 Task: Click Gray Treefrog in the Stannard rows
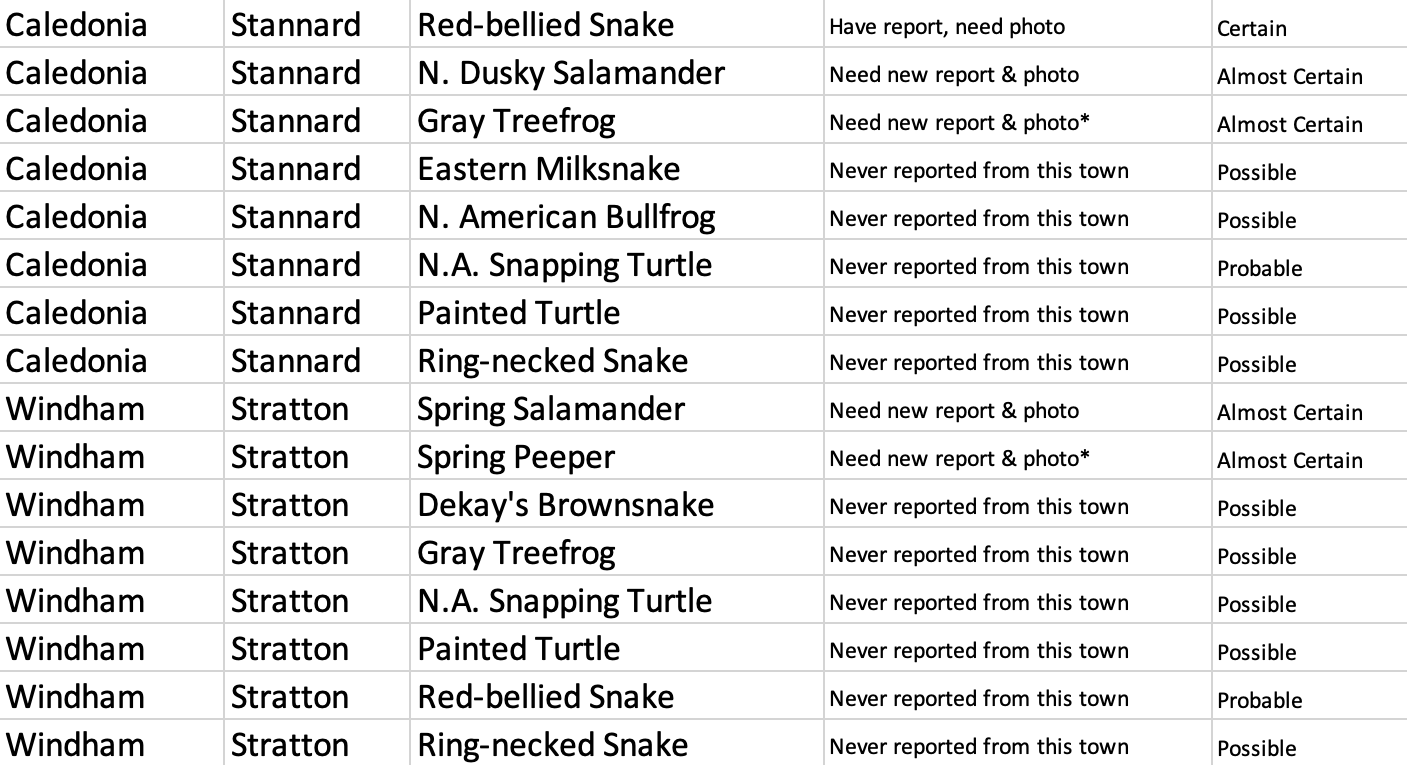tap(516, 121)
